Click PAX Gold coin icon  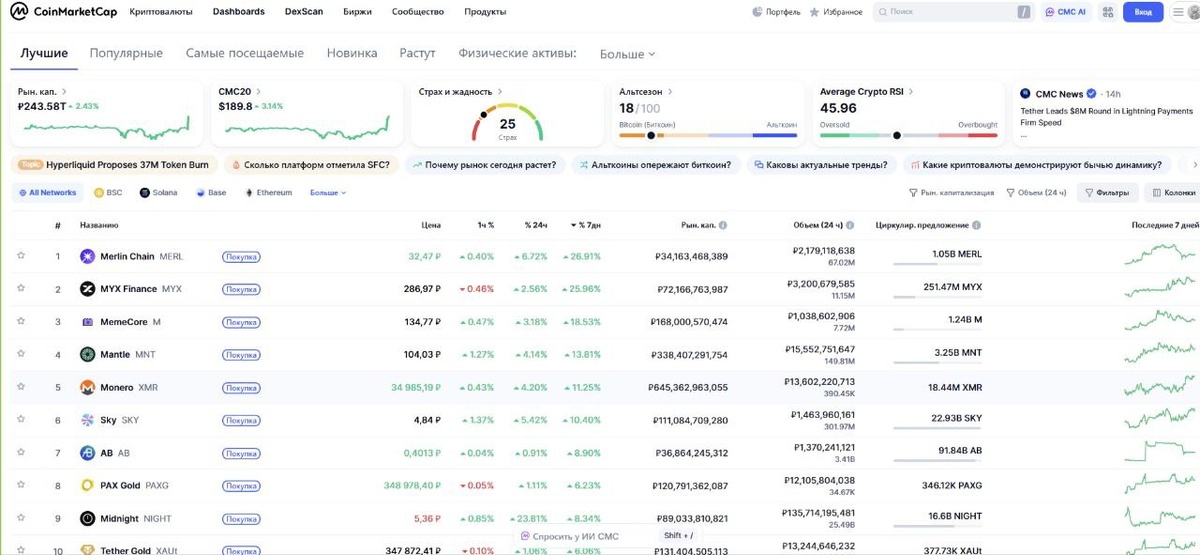click(x=87, y=486)
